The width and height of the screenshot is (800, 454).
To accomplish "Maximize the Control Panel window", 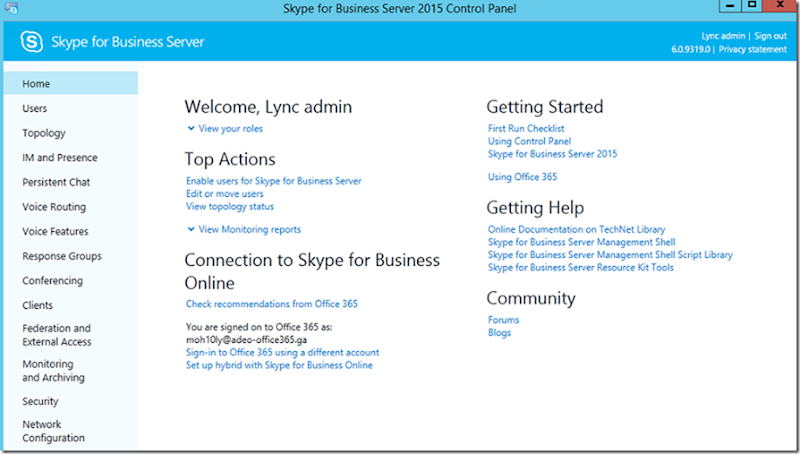I will (x=752, y=6).
